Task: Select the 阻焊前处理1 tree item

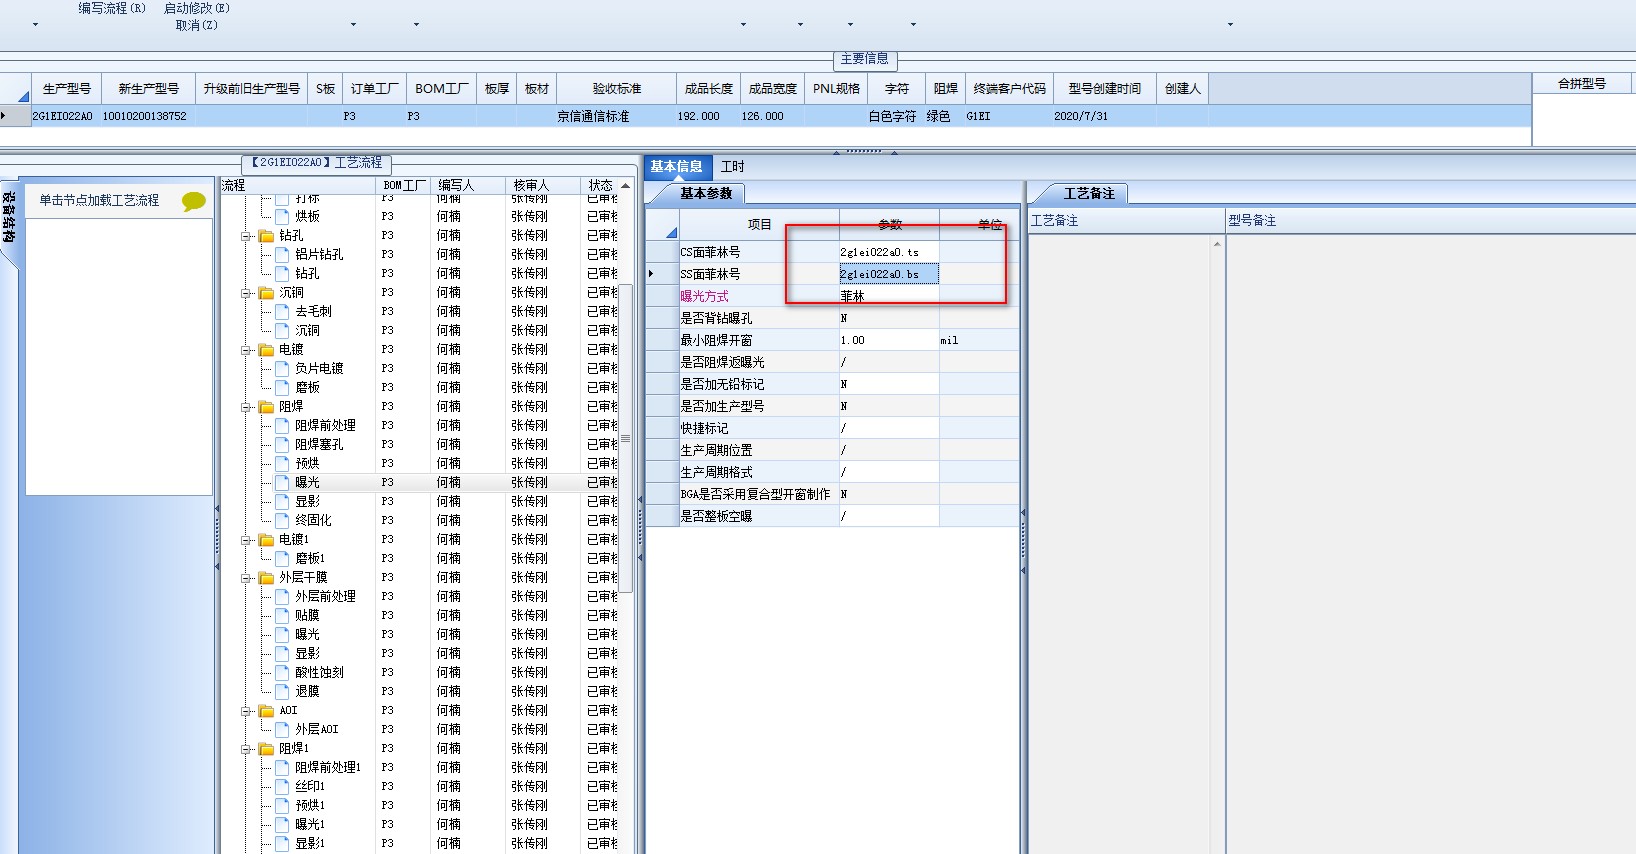Action: click(327, 767)
